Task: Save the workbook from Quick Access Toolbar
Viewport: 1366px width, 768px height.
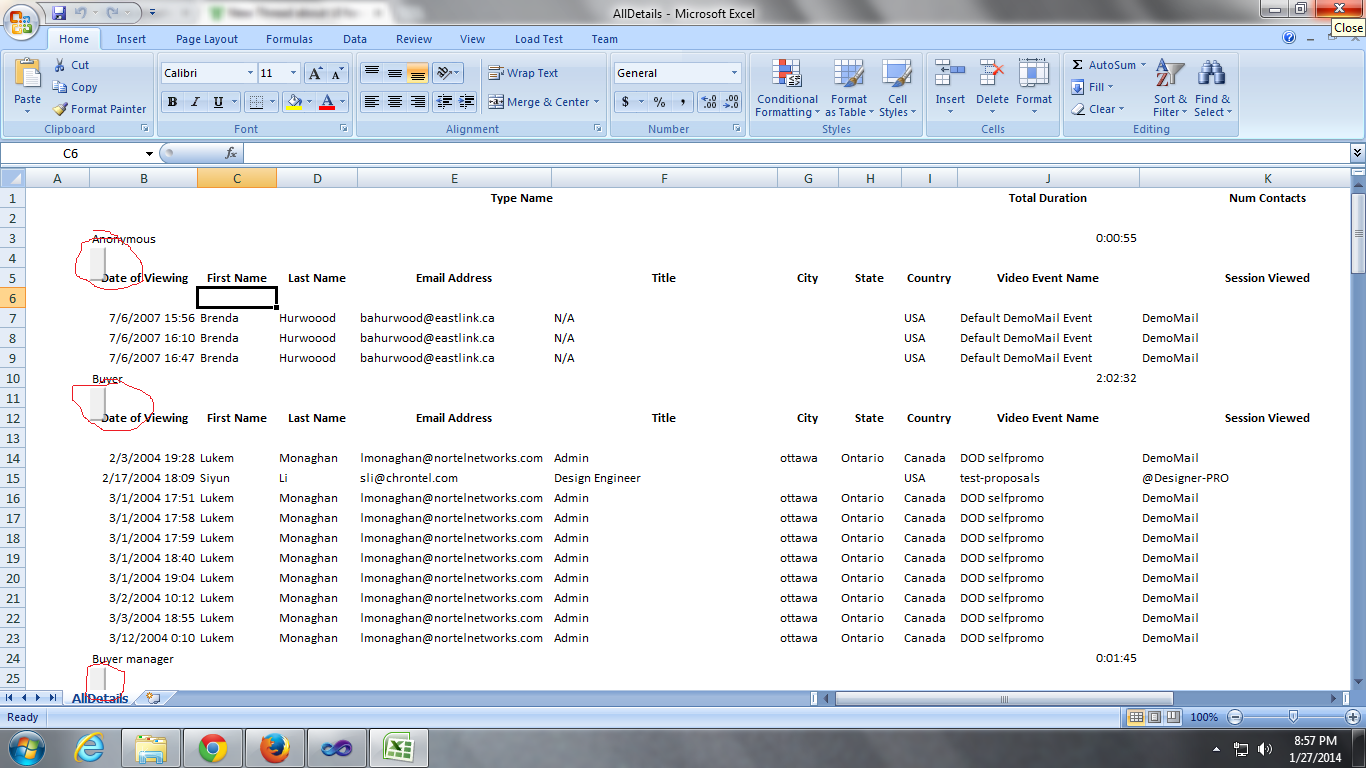Action: click(x=58, y=13)
